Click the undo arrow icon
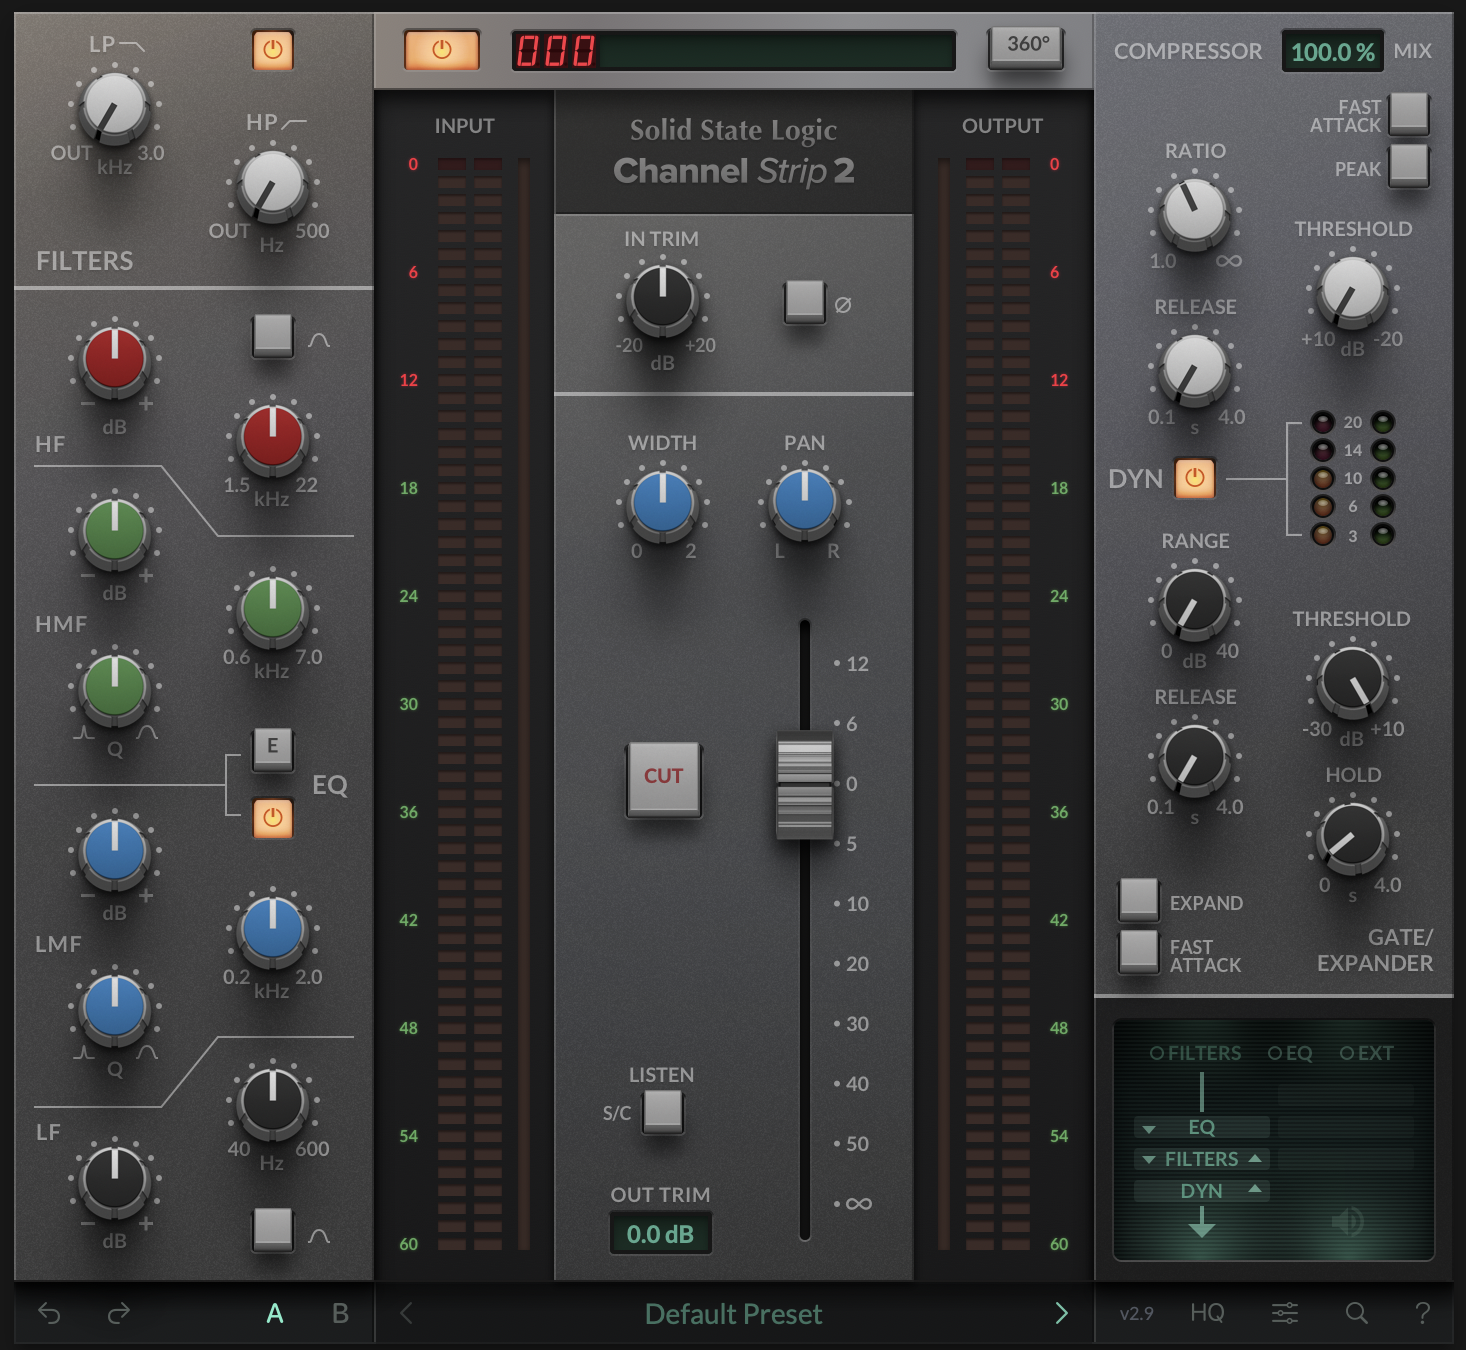This screenshot has width=1466, height=1350. [48, 1314]
